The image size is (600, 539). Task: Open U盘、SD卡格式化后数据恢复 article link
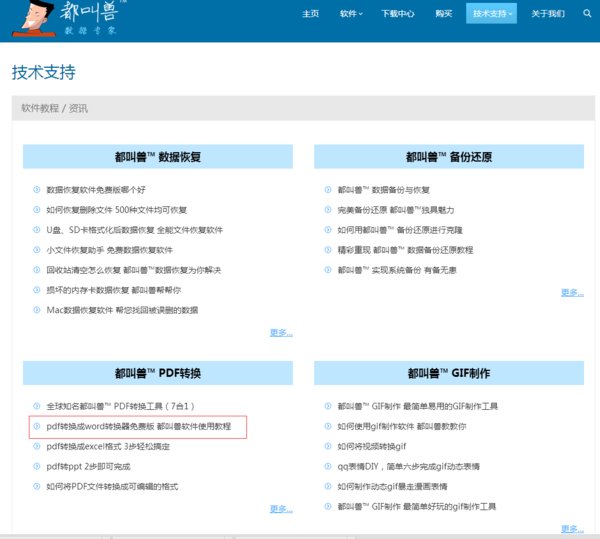tap(134, 230)
